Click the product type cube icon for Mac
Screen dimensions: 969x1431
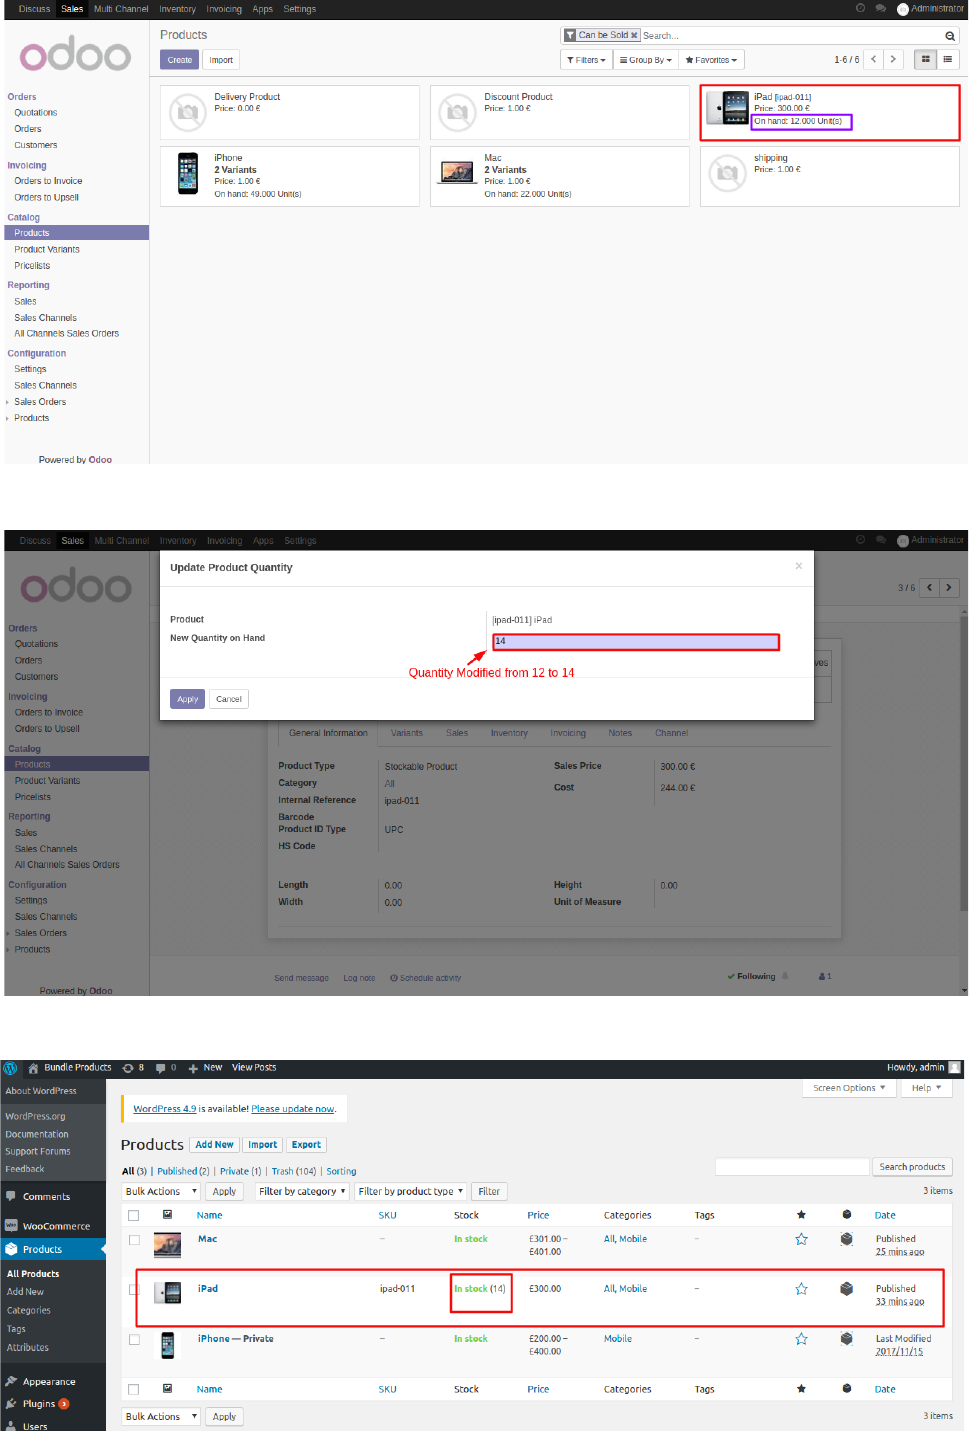click(847, 1239)
